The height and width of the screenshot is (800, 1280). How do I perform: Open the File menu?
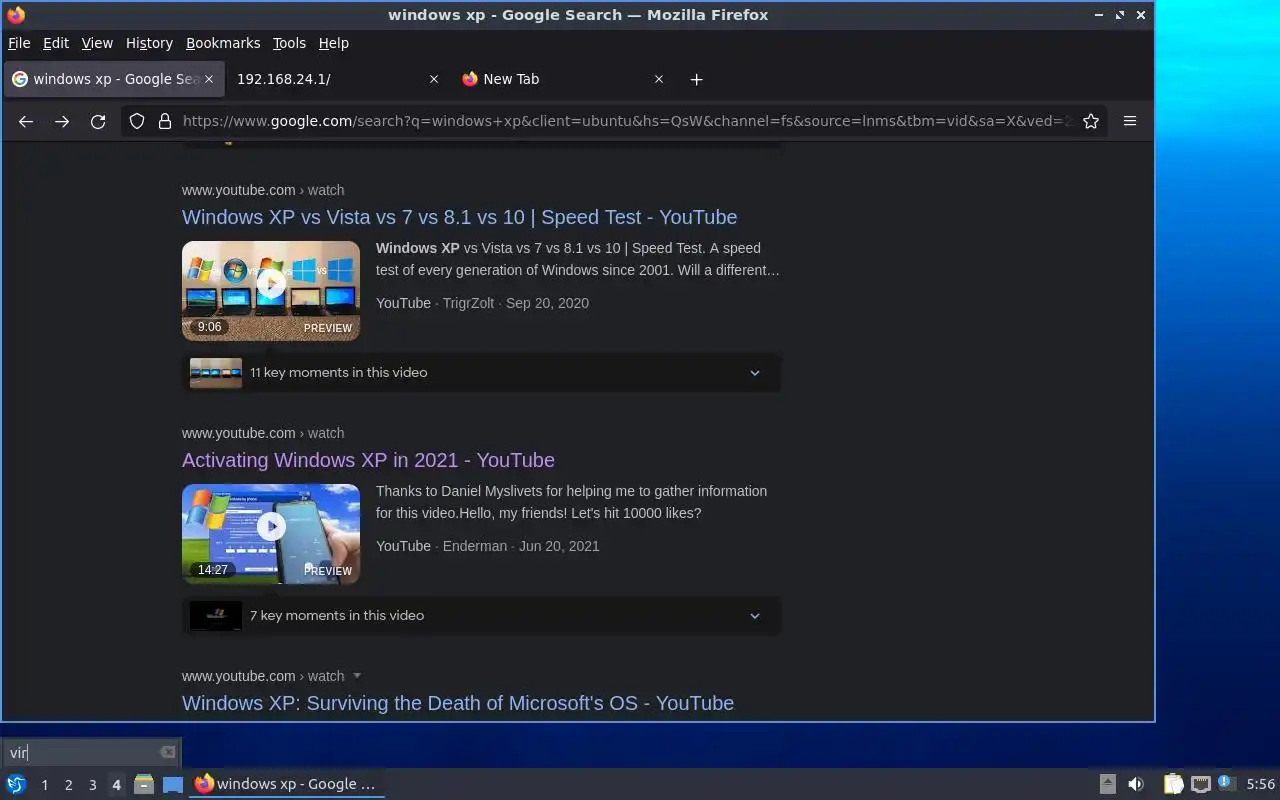click(x=19, y=43)
